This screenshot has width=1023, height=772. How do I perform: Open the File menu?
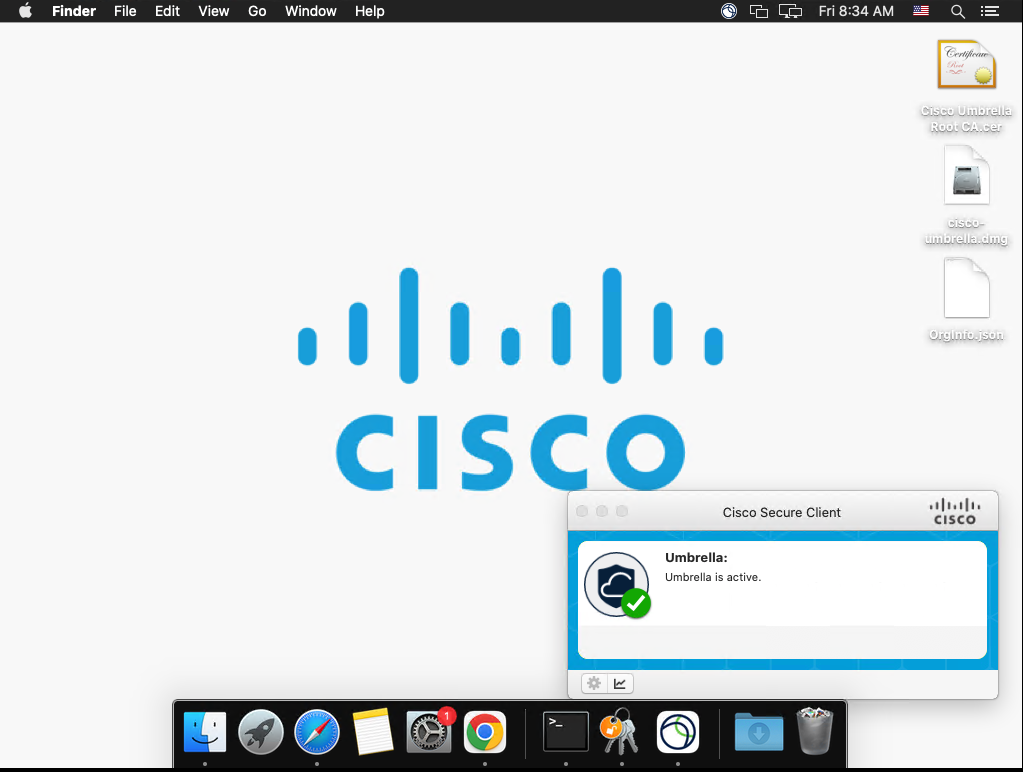pos(125,11)
